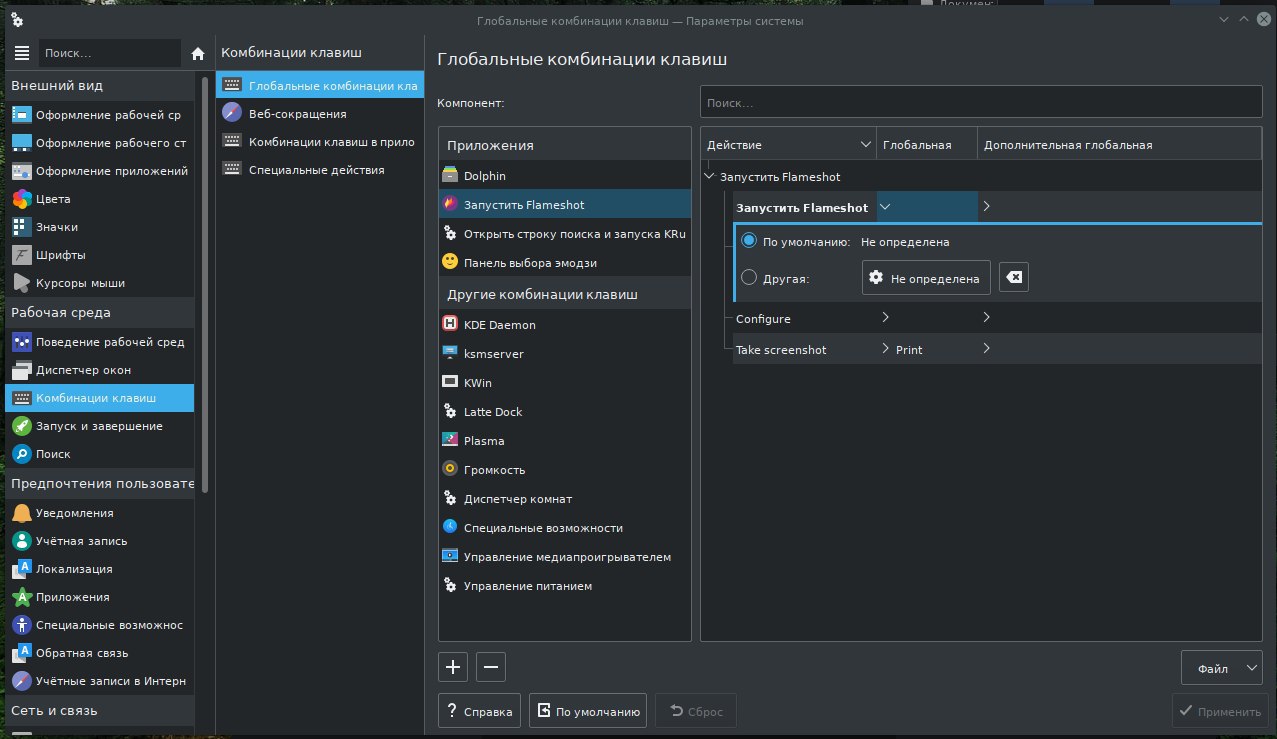The image size is (1277, 739).
Task: Open Обратная связь in sidebar
Action: point(100,653)
